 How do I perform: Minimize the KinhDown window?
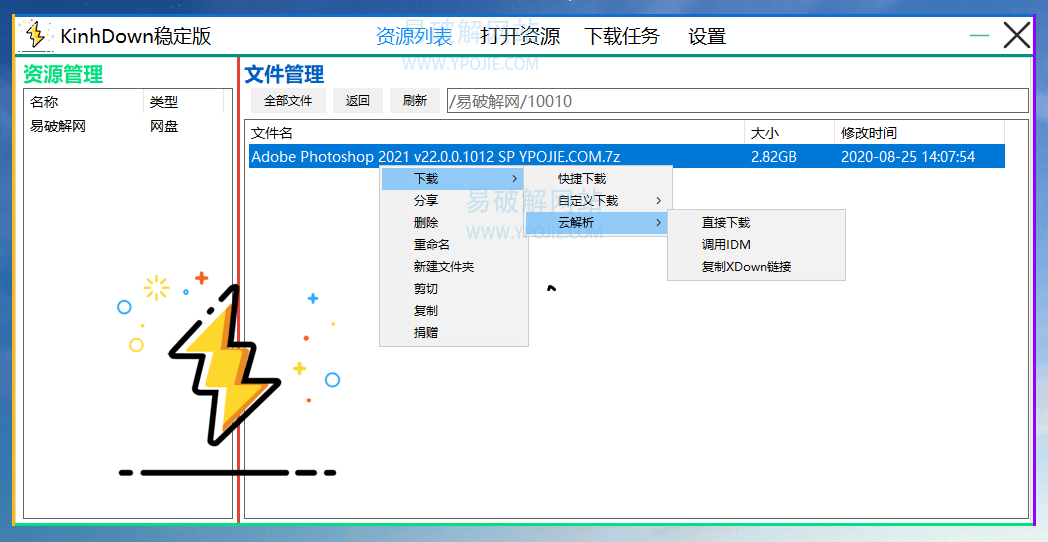(979, 35)
